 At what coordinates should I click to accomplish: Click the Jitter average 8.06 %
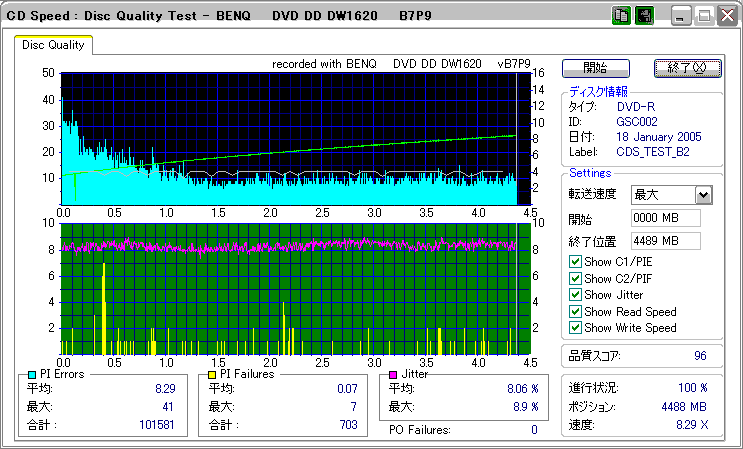(x=523, y=389)
